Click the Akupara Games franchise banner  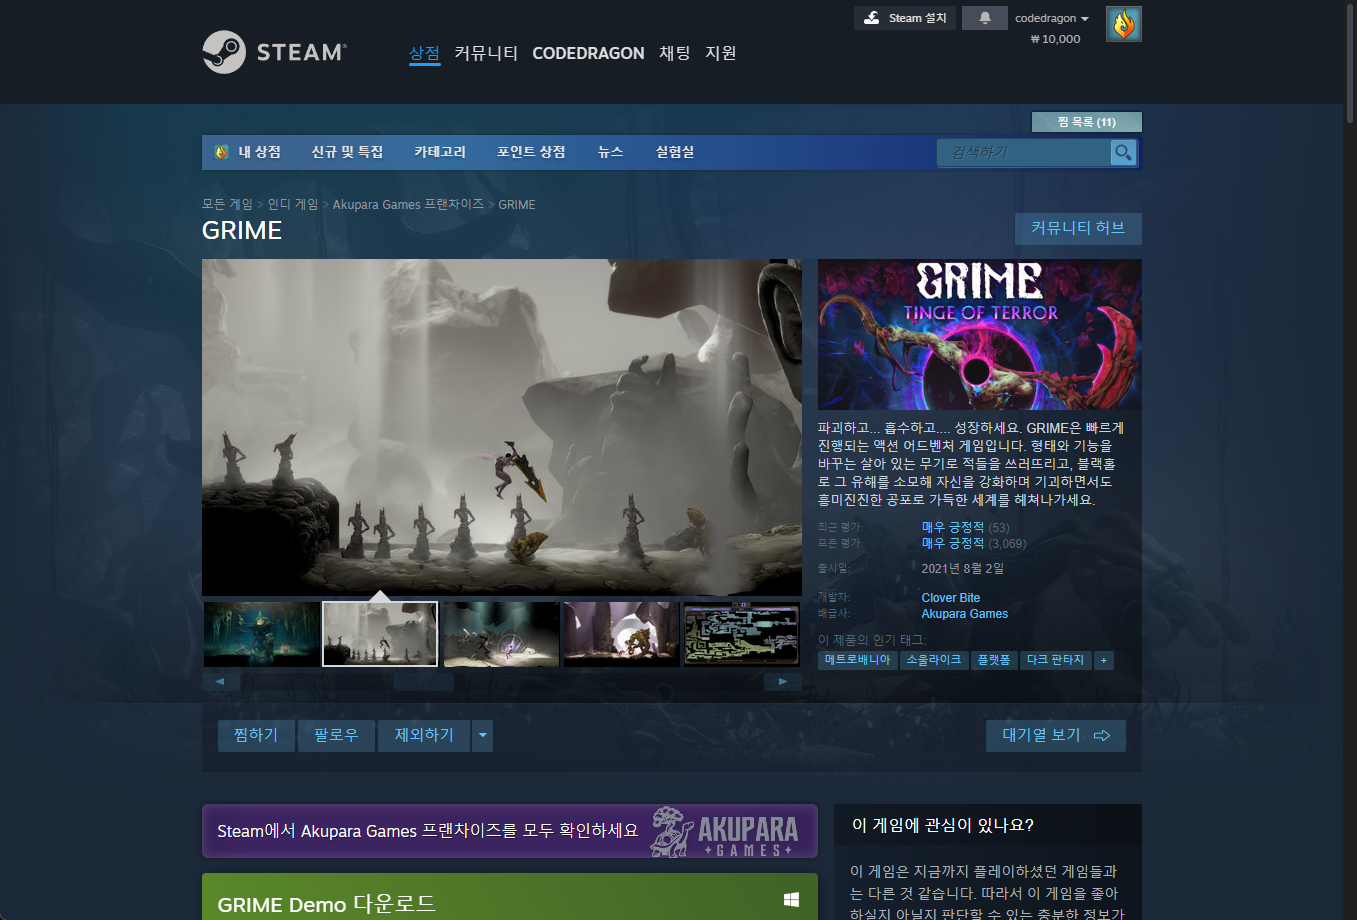point(510,831)
